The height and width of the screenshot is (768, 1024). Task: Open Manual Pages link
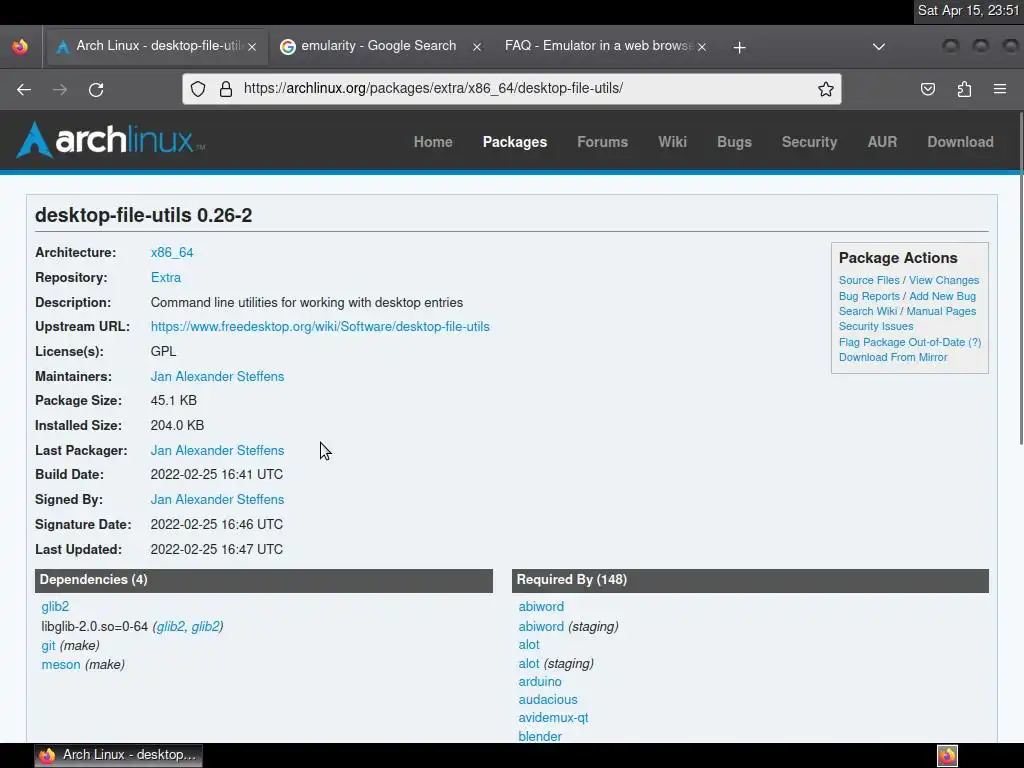click(x=941, y=312)
